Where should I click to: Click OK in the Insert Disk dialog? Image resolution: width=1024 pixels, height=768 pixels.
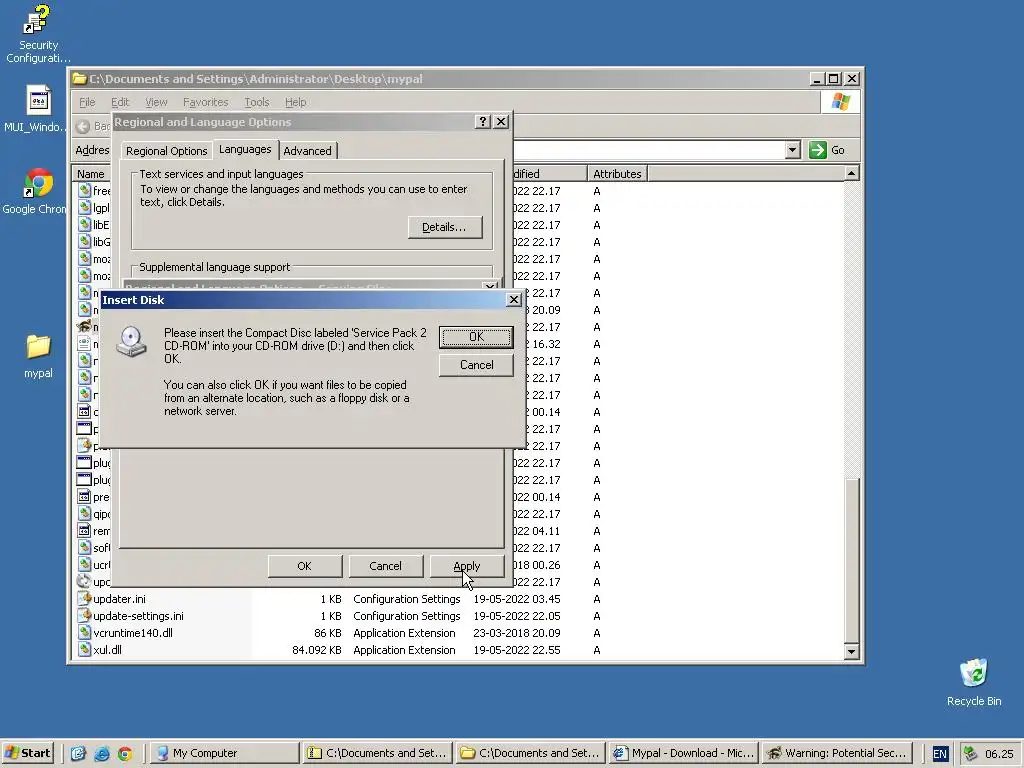pyautogui.click(x=475, y=337)
